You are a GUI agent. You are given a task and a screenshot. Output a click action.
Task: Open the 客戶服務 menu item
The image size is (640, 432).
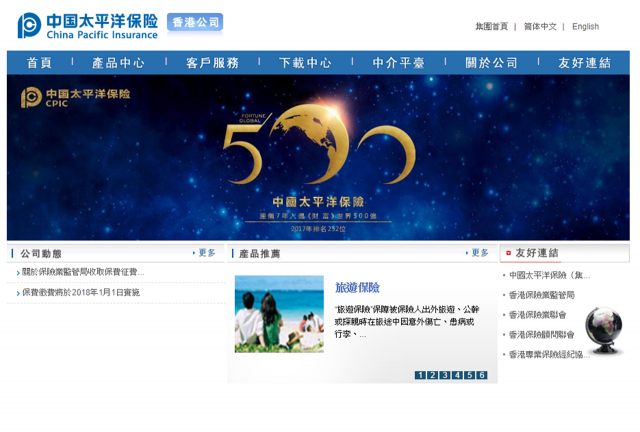point(212,62)
